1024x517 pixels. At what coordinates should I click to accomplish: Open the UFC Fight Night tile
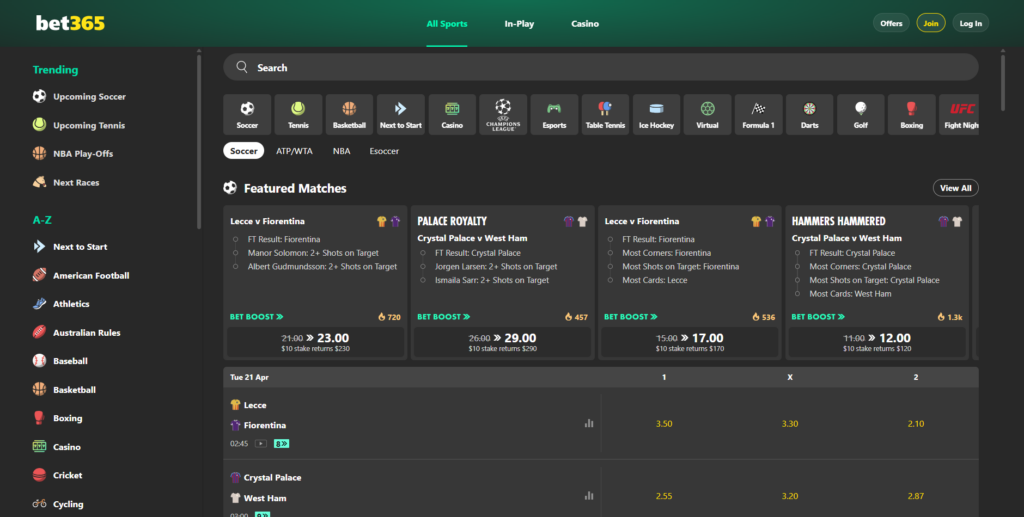(x=959, y=114)
